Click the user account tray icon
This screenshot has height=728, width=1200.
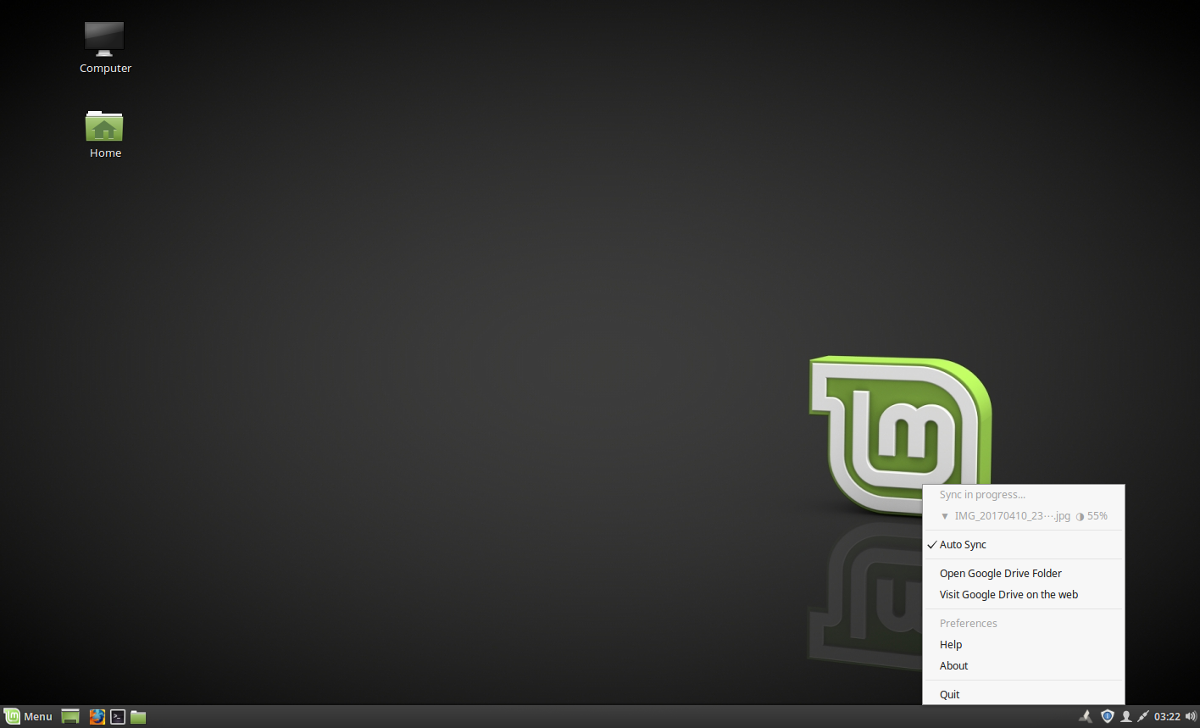(x=1126, y=716)
